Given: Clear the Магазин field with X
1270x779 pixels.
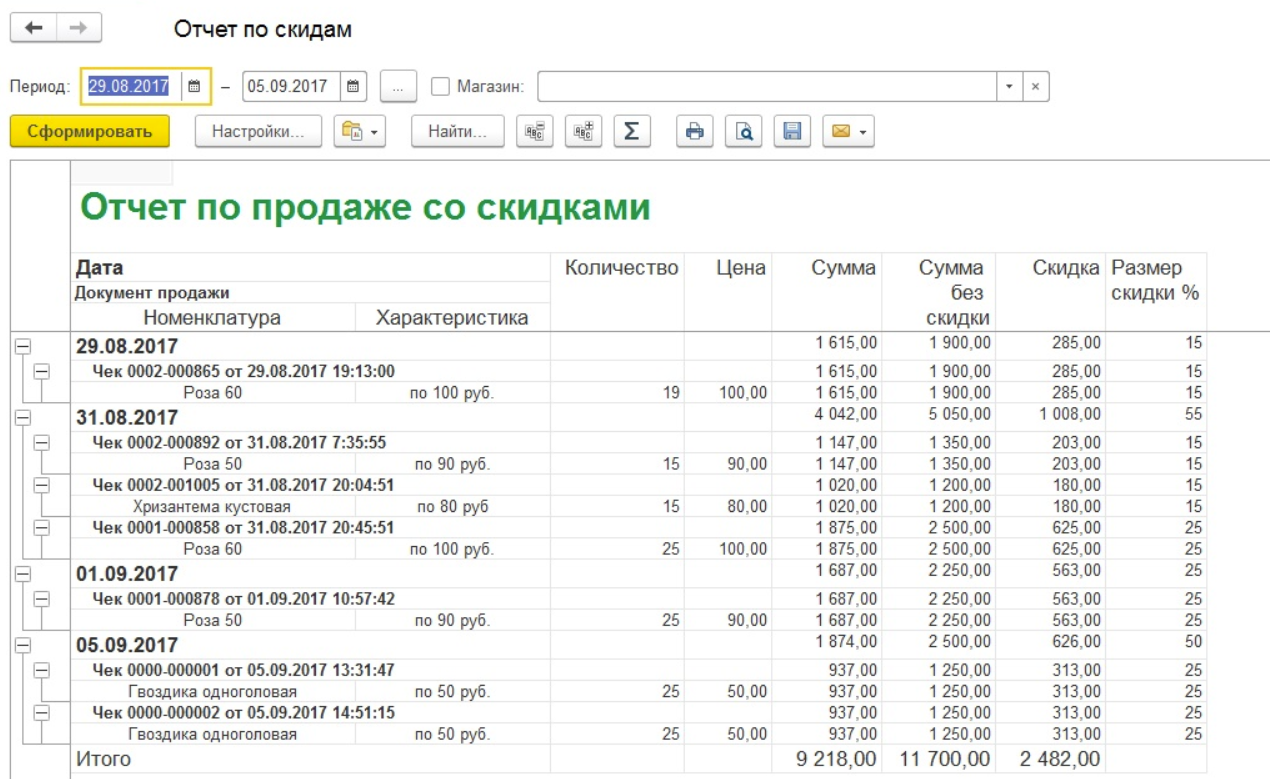Looking at the screenshot, I should [x=1035, y=87].
